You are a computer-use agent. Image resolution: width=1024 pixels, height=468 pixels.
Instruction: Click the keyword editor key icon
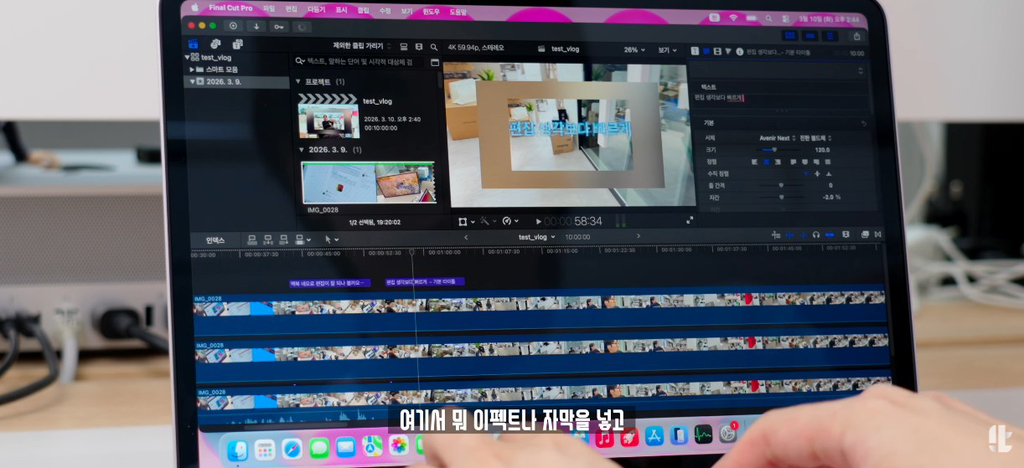pyautogui.click(x=279, y=27)
